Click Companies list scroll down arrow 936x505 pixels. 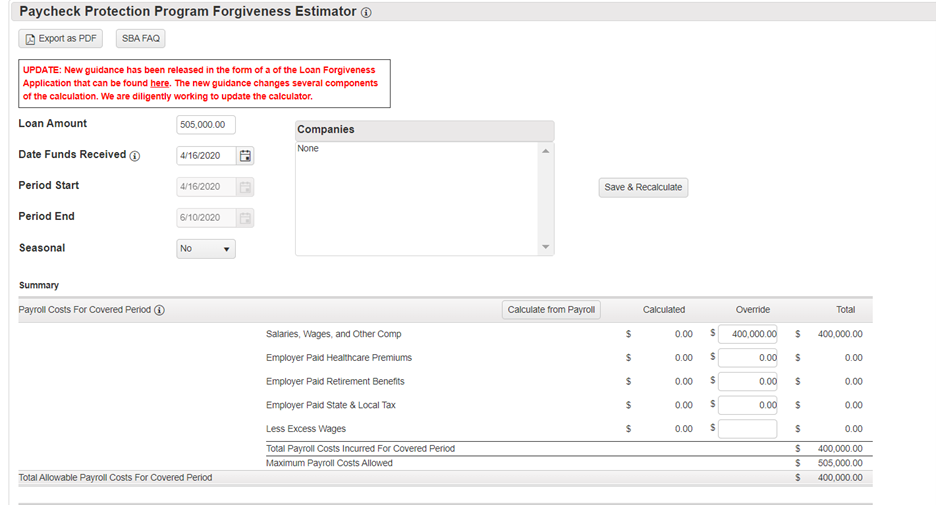coord(546,247)
